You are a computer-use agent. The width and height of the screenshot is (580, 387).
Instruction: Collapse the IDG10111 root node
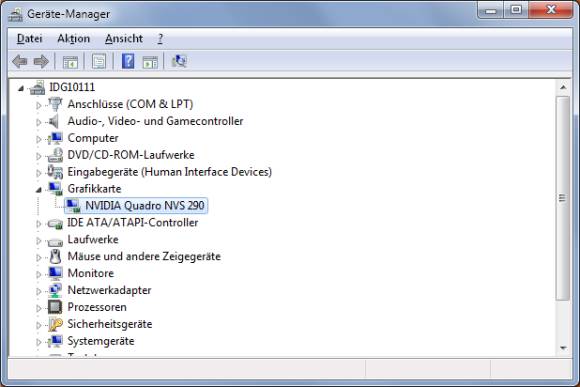(x=21, y=88)
